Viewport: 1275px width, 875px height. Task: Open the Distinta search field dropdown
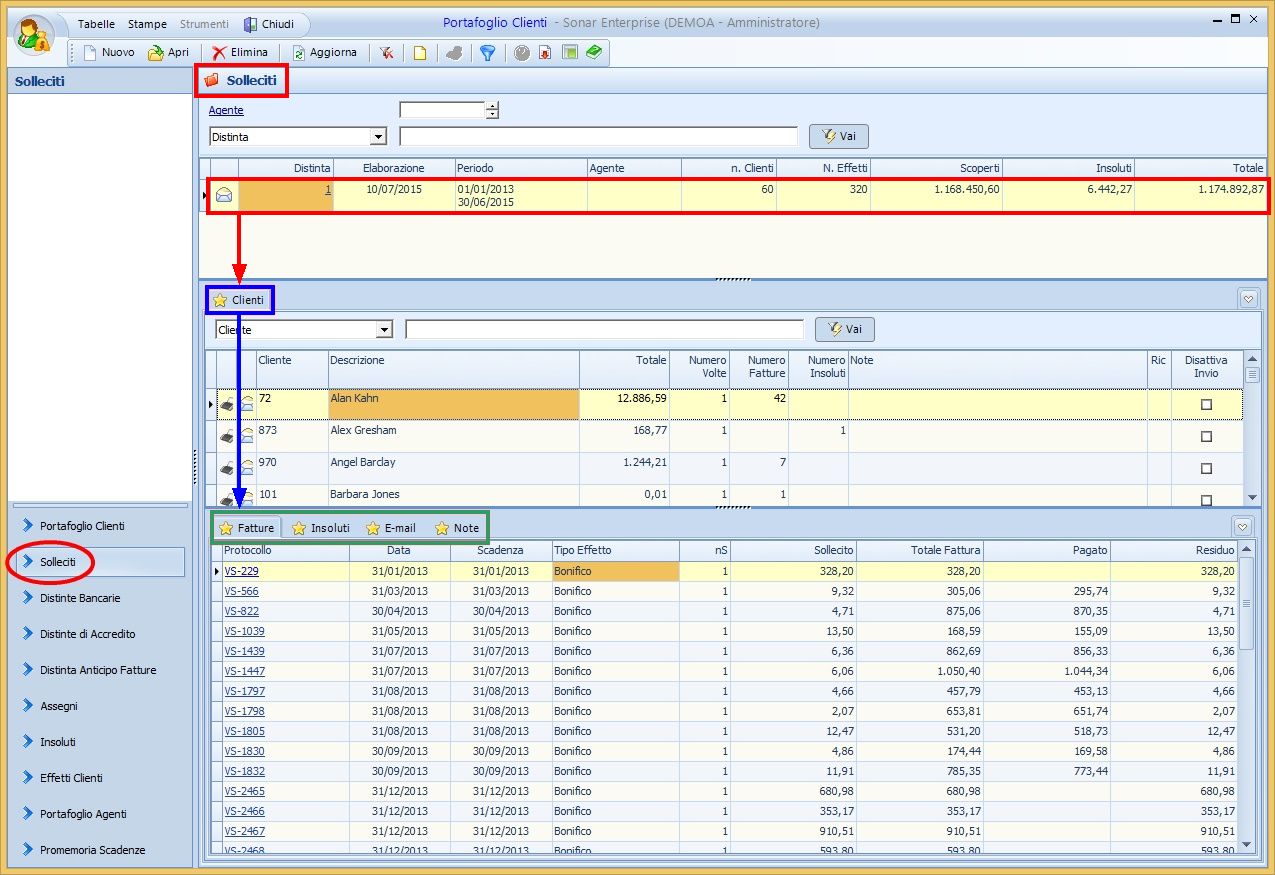pyautogui.click(x=378, y=137)
